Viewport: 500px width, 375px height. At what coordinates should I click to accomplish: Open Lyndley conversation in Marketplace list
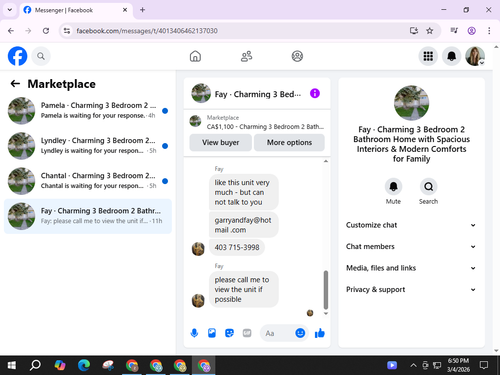point(88,146)
